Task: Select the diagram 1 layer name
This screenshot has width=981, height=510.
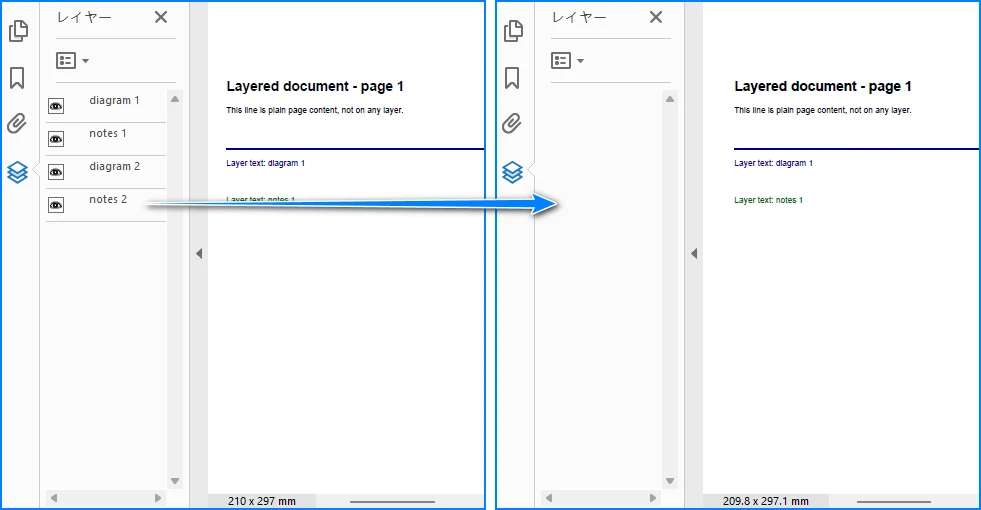Action: [x=114, y=100]
